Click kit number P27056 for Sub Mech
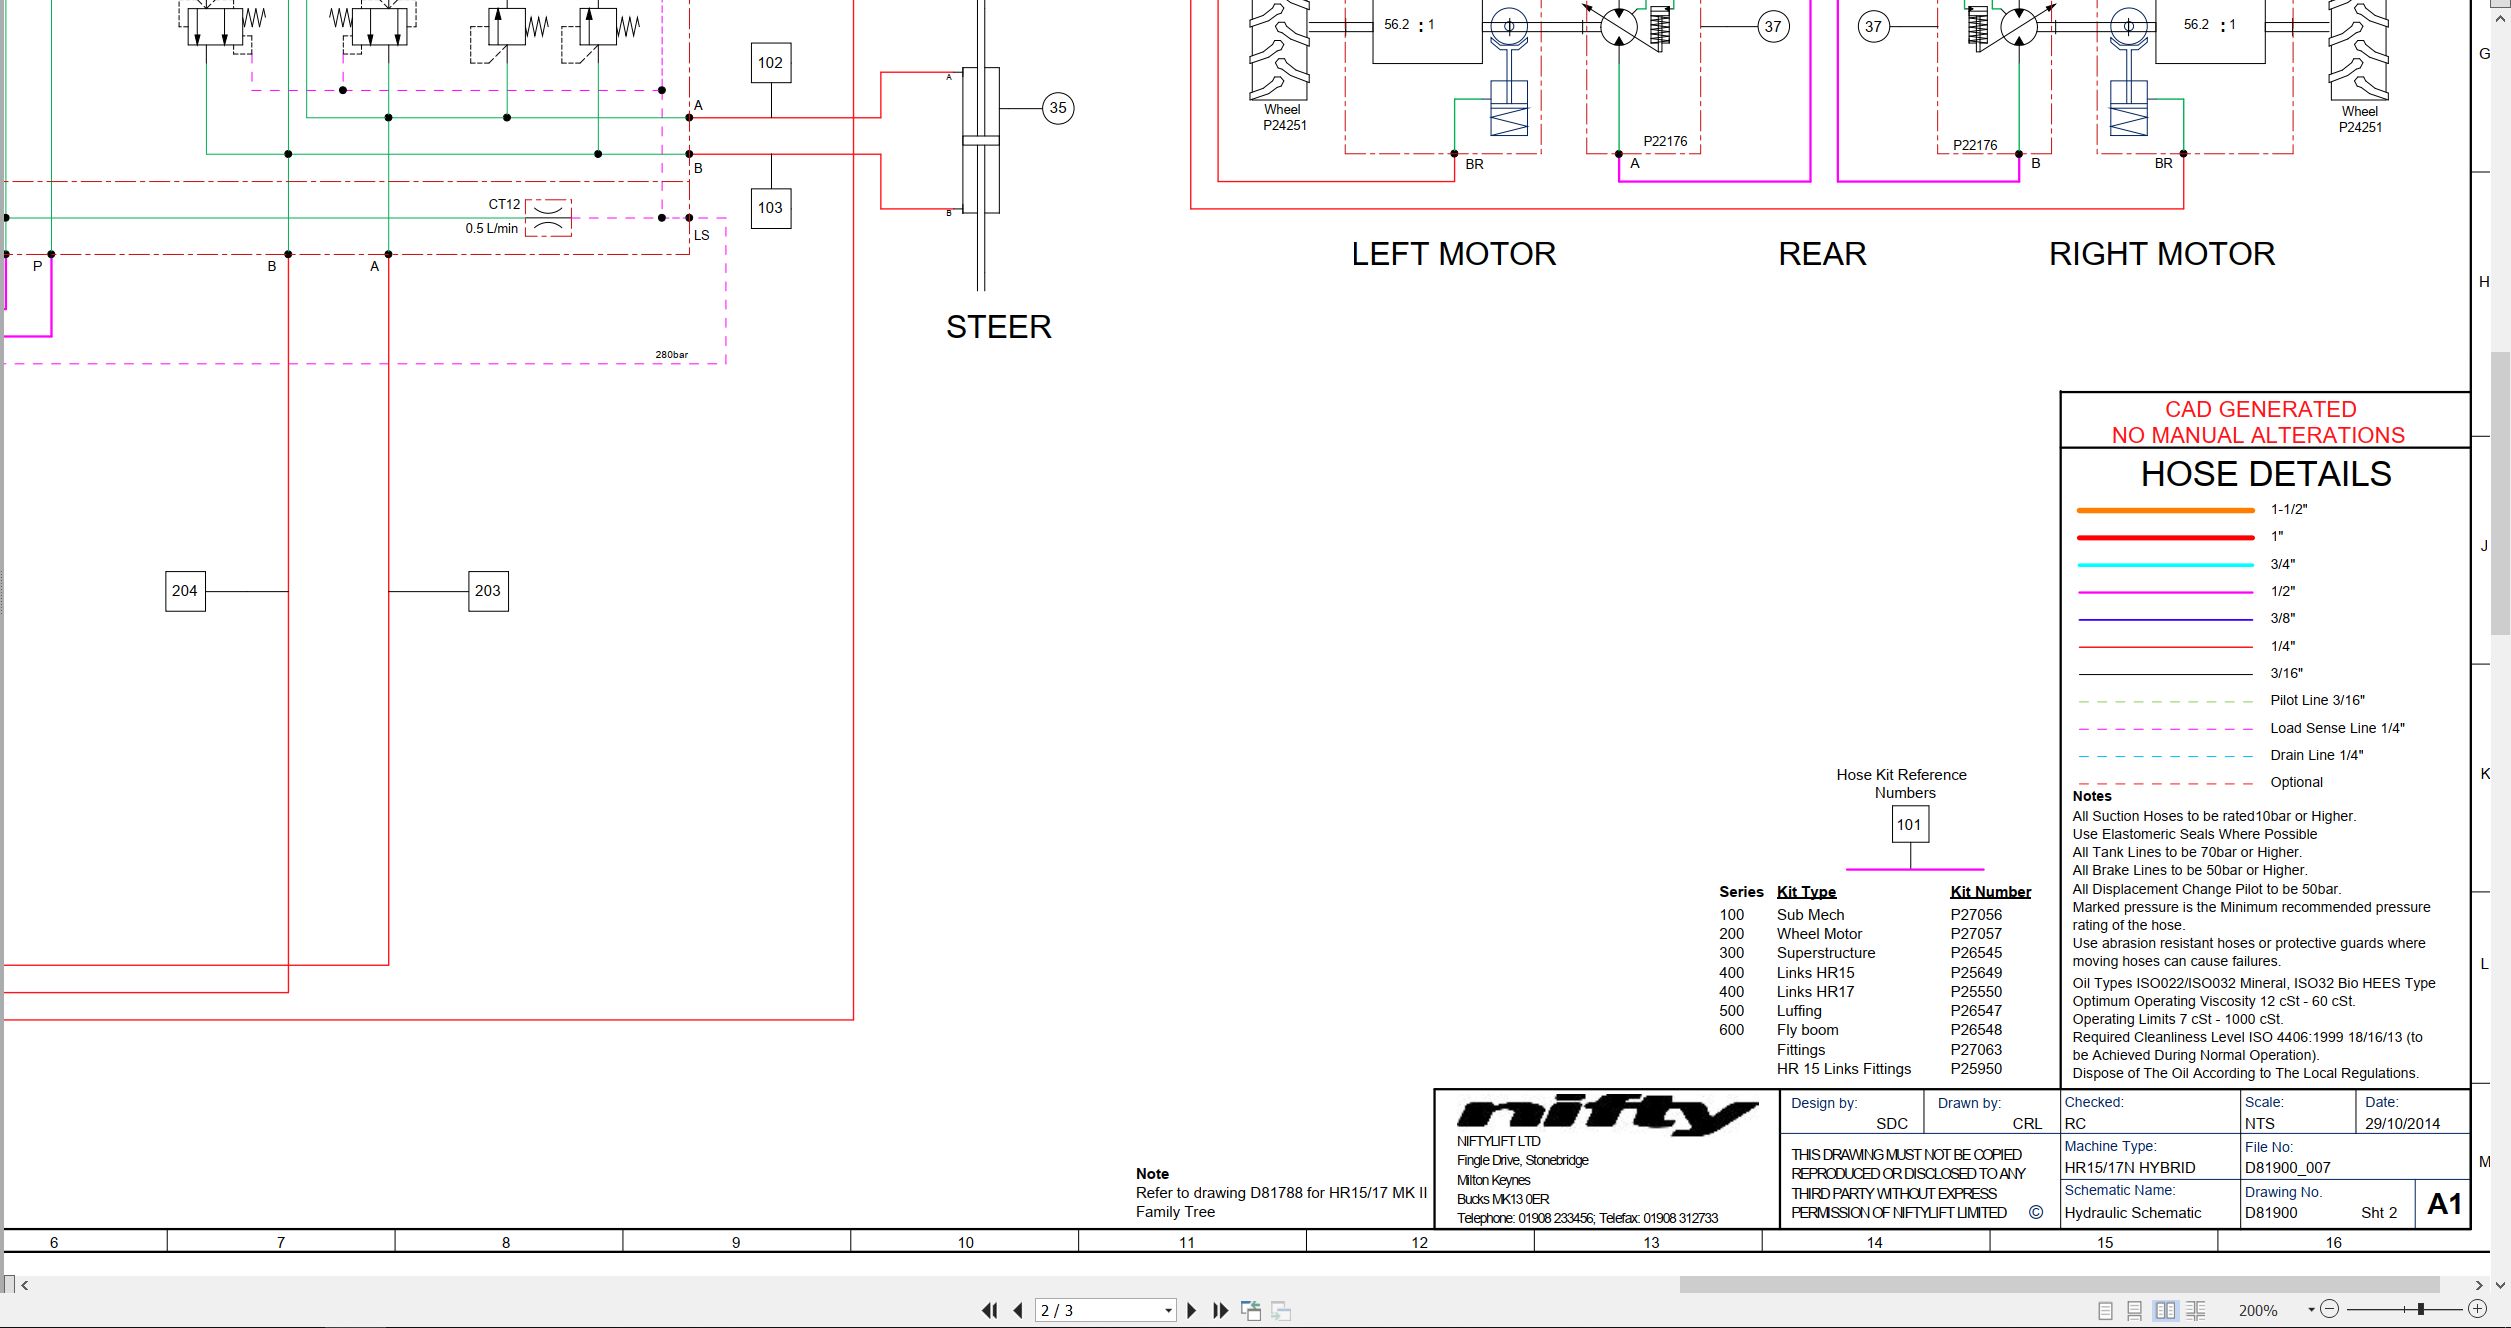This screenshot has width=2511, height=1328. (x=1976, y=915)
